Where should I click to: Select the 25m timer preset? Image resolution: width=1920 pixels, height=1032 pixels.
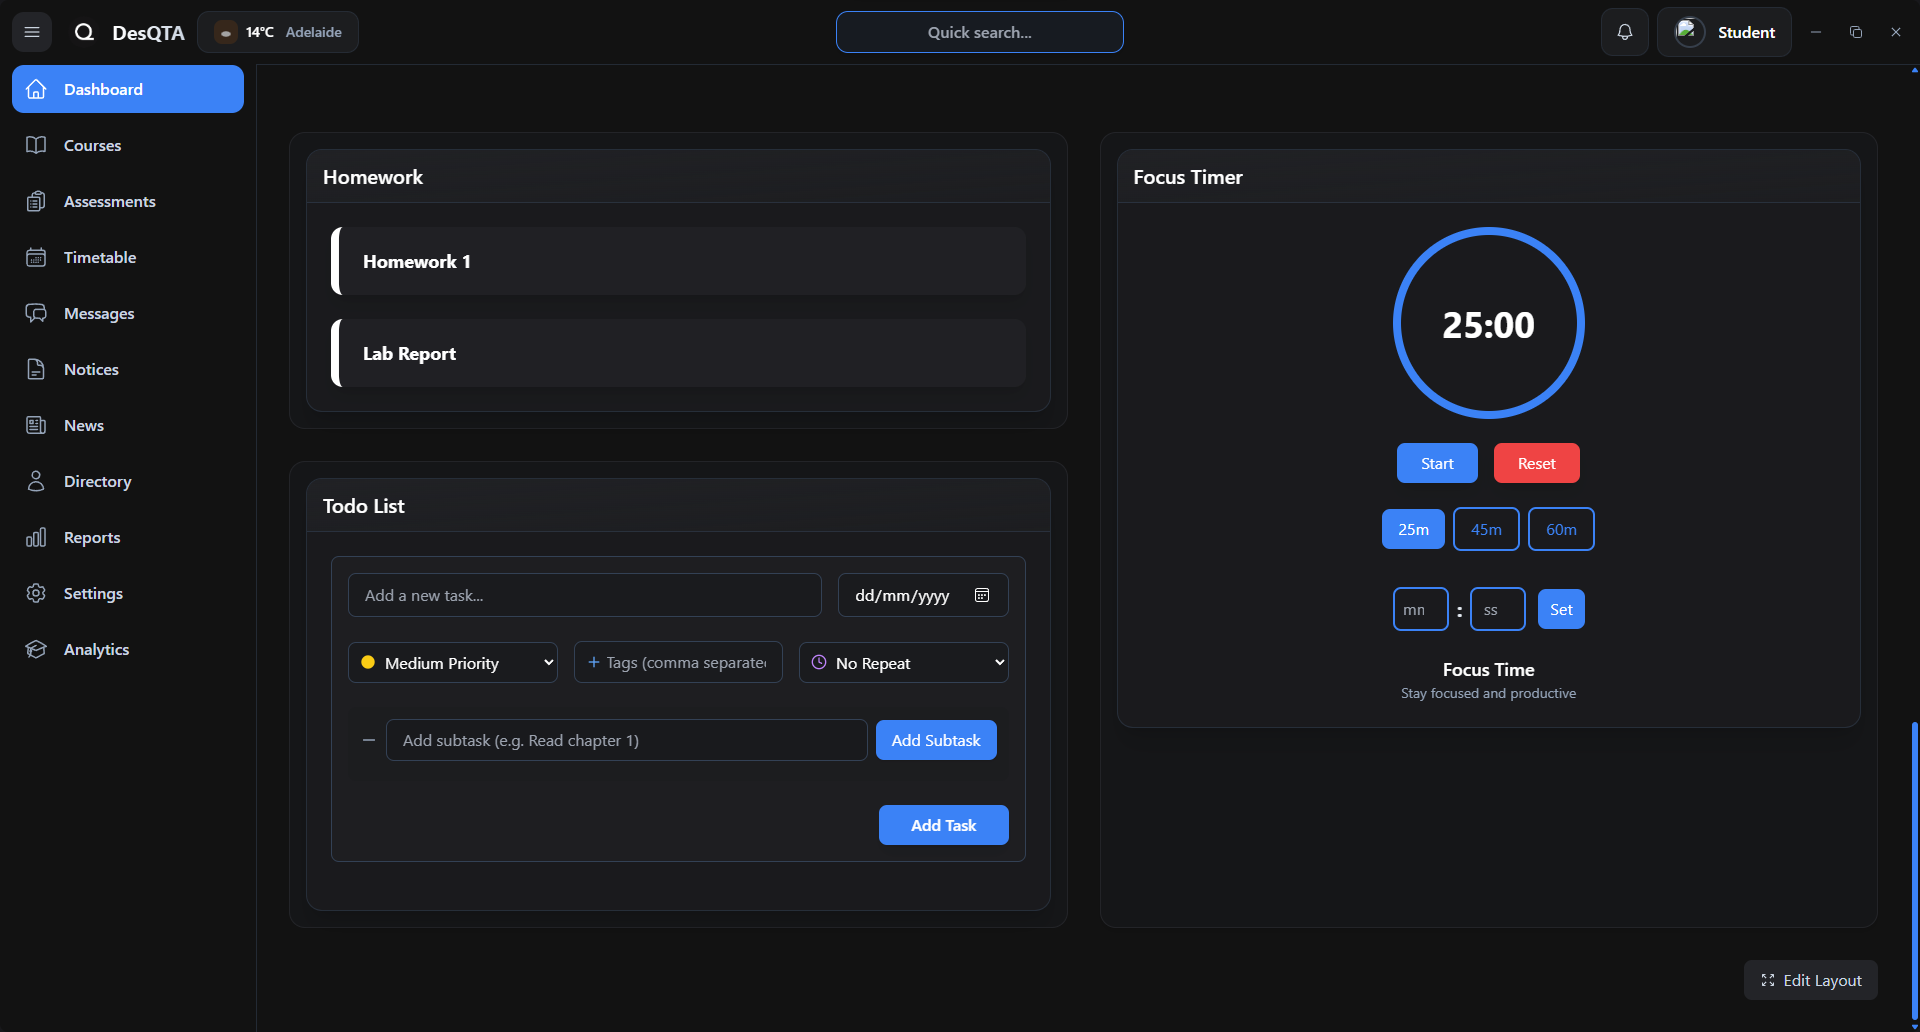(x=1413, y=529)
